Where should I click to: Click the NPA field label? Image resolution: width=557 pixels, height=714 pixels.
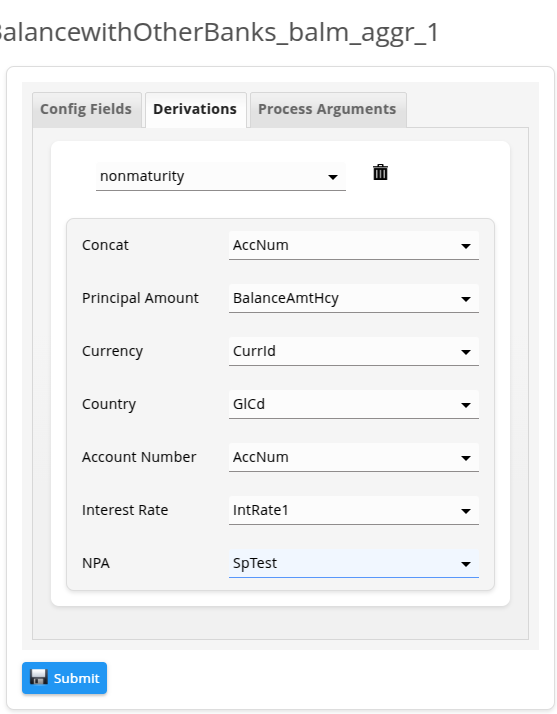[96, 563]
